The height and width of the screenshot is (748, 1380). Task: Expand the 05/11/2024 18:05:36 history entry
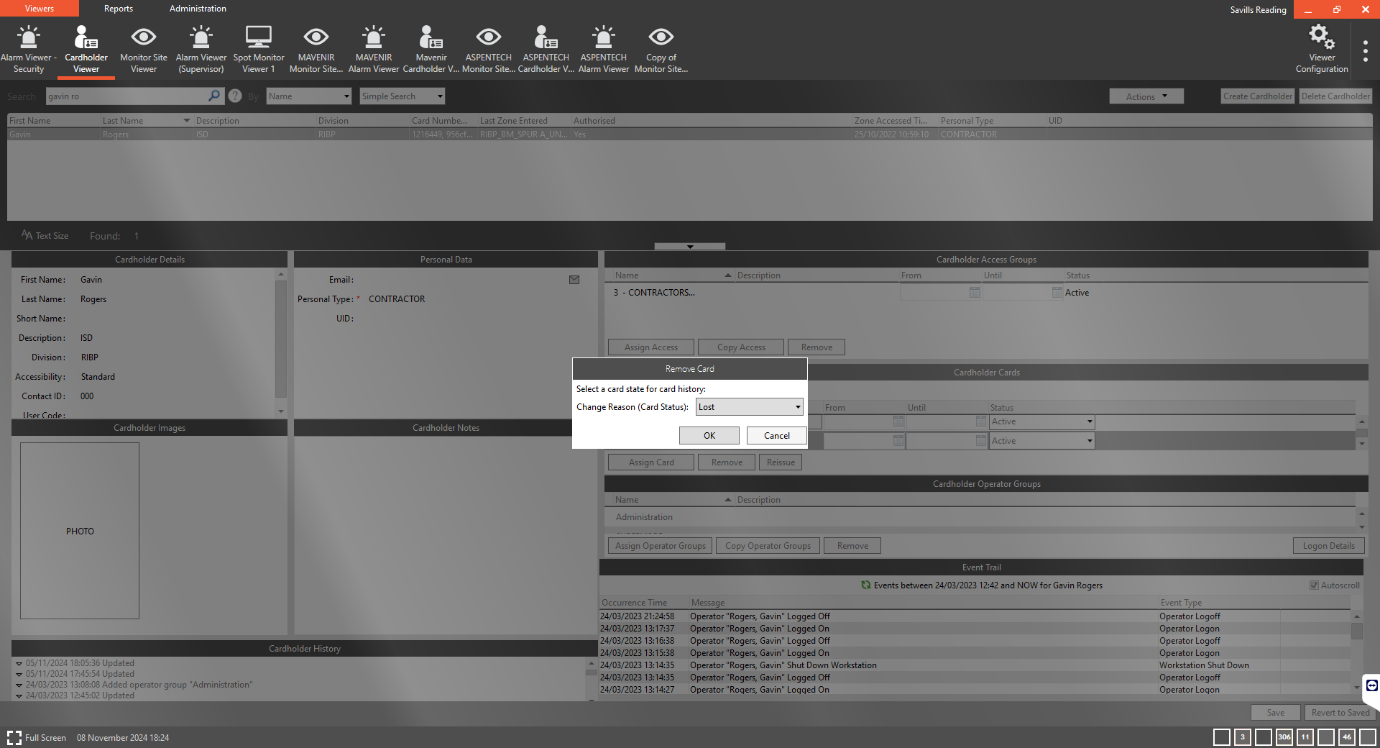point(19,663)
